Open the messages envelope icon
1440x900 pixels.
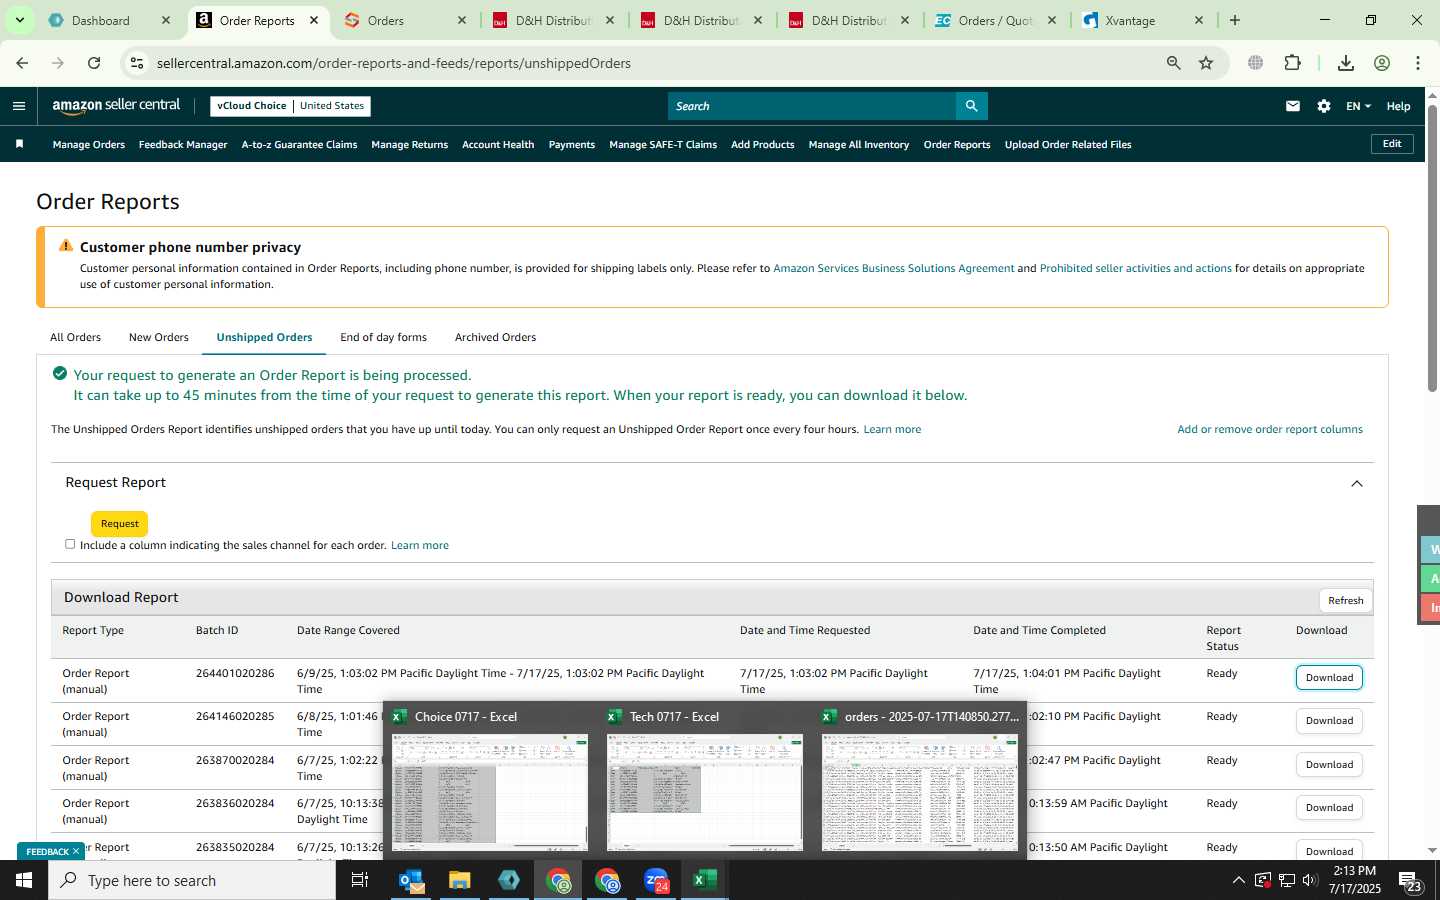tap(1293, 106)
